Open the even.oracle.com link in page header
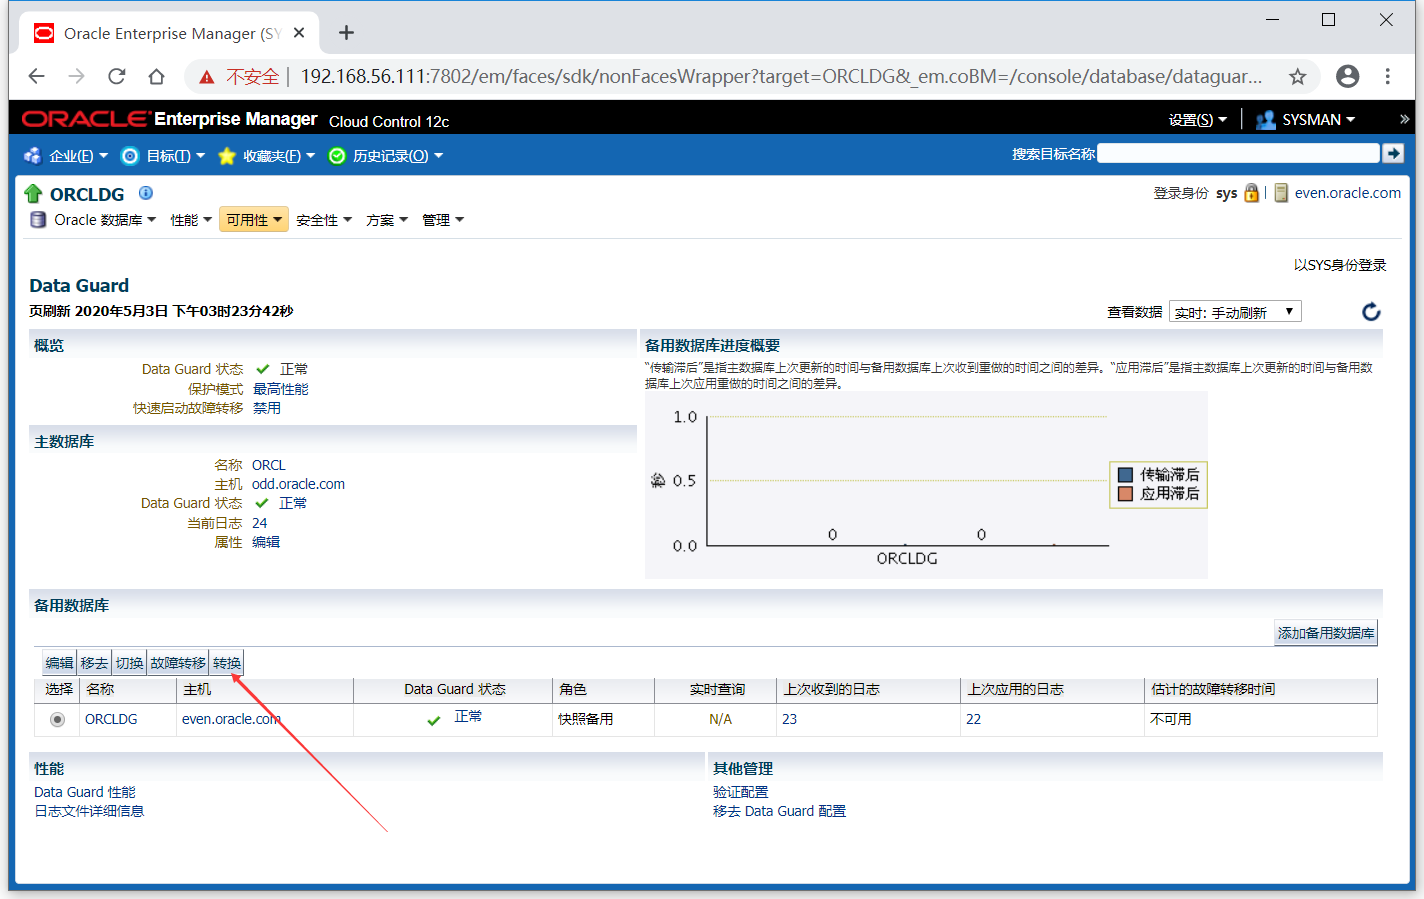Image resolution: width=1424 pixels, height=899 pixels. 1347,193
